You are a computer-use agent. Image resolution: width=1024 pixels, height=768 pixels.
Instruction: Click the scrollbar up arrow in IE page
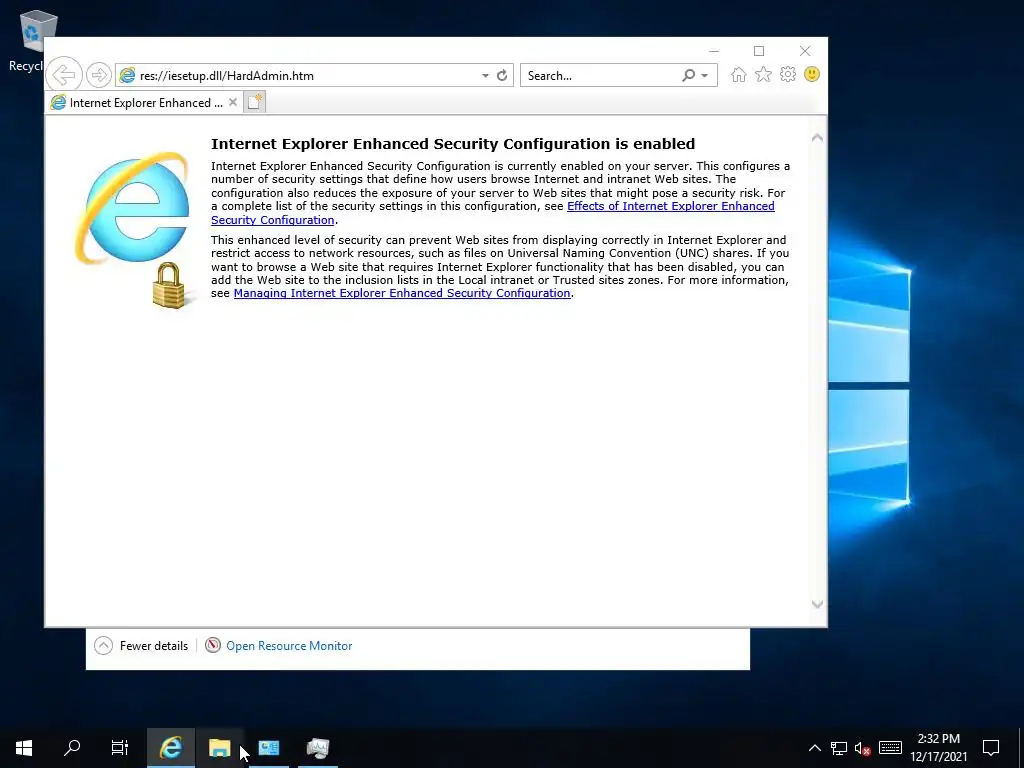[817, 138]
